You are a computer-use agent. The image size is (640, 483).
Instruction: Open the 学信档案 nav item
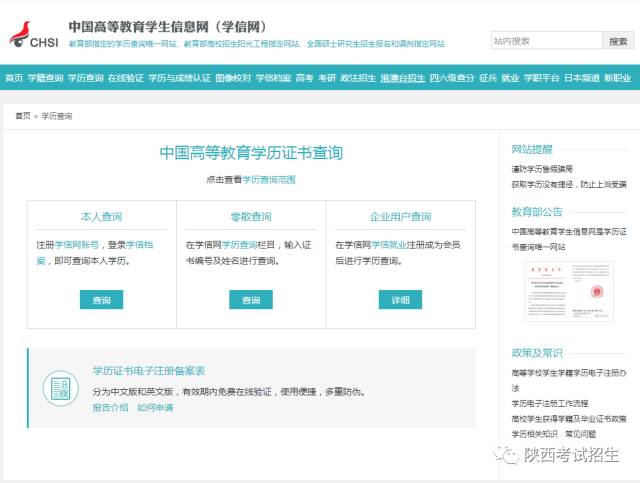tap(273, 78)
